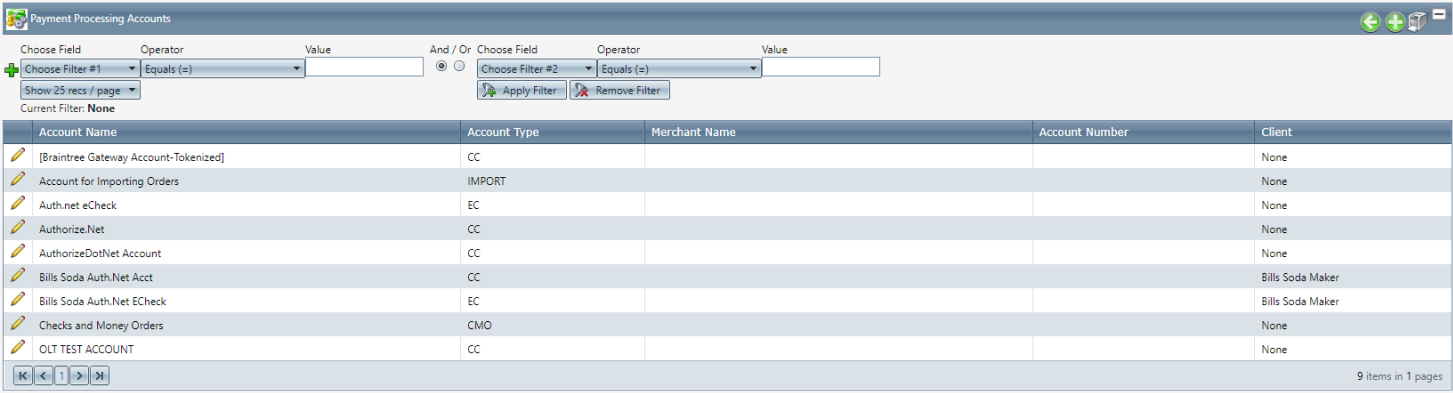Image resolution: width=1453 pixels, height=393 pixels.
Task: Edit the OLT TEST ACCOUNT row
Action: click(x=17, y=348)
